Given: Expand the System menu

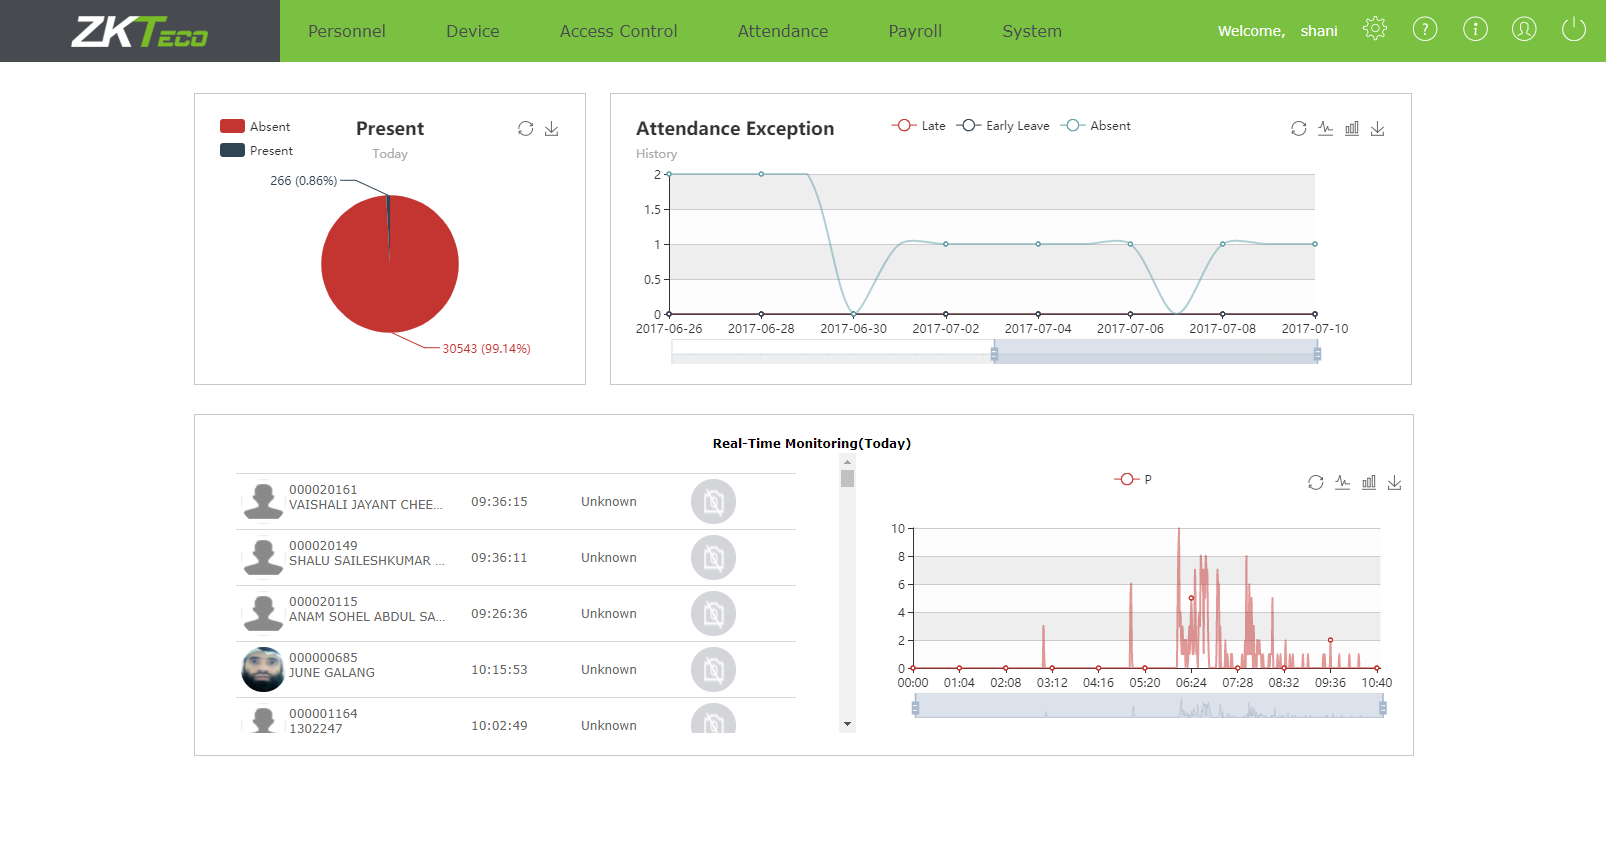Looking at the screenshot, I should pyautogui.click(x=1031, y=31).
